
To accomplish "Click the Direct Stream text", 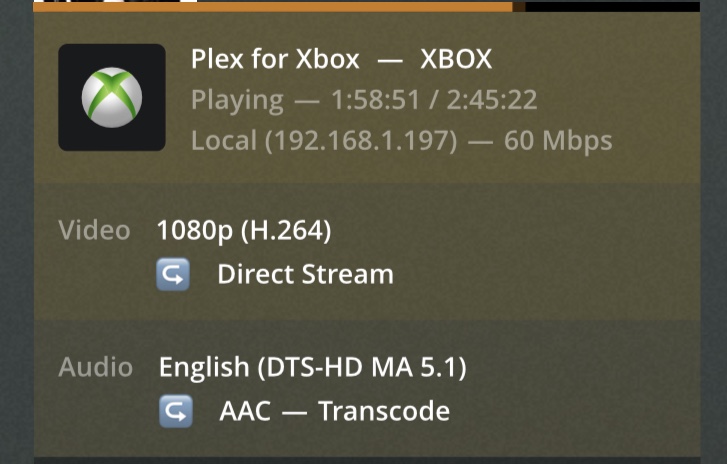I will click(305, 274).
